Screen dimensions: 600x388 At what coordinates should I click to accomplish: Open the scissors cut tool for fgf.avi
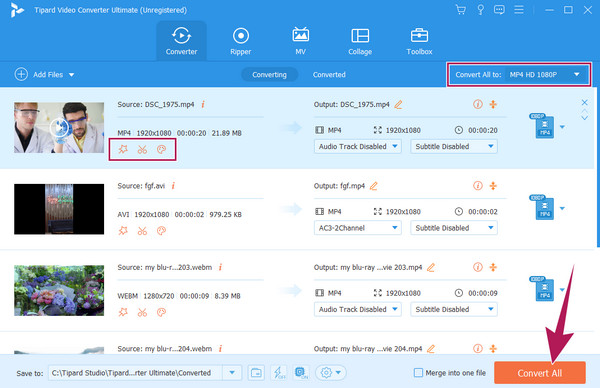[x=142, y=231]
